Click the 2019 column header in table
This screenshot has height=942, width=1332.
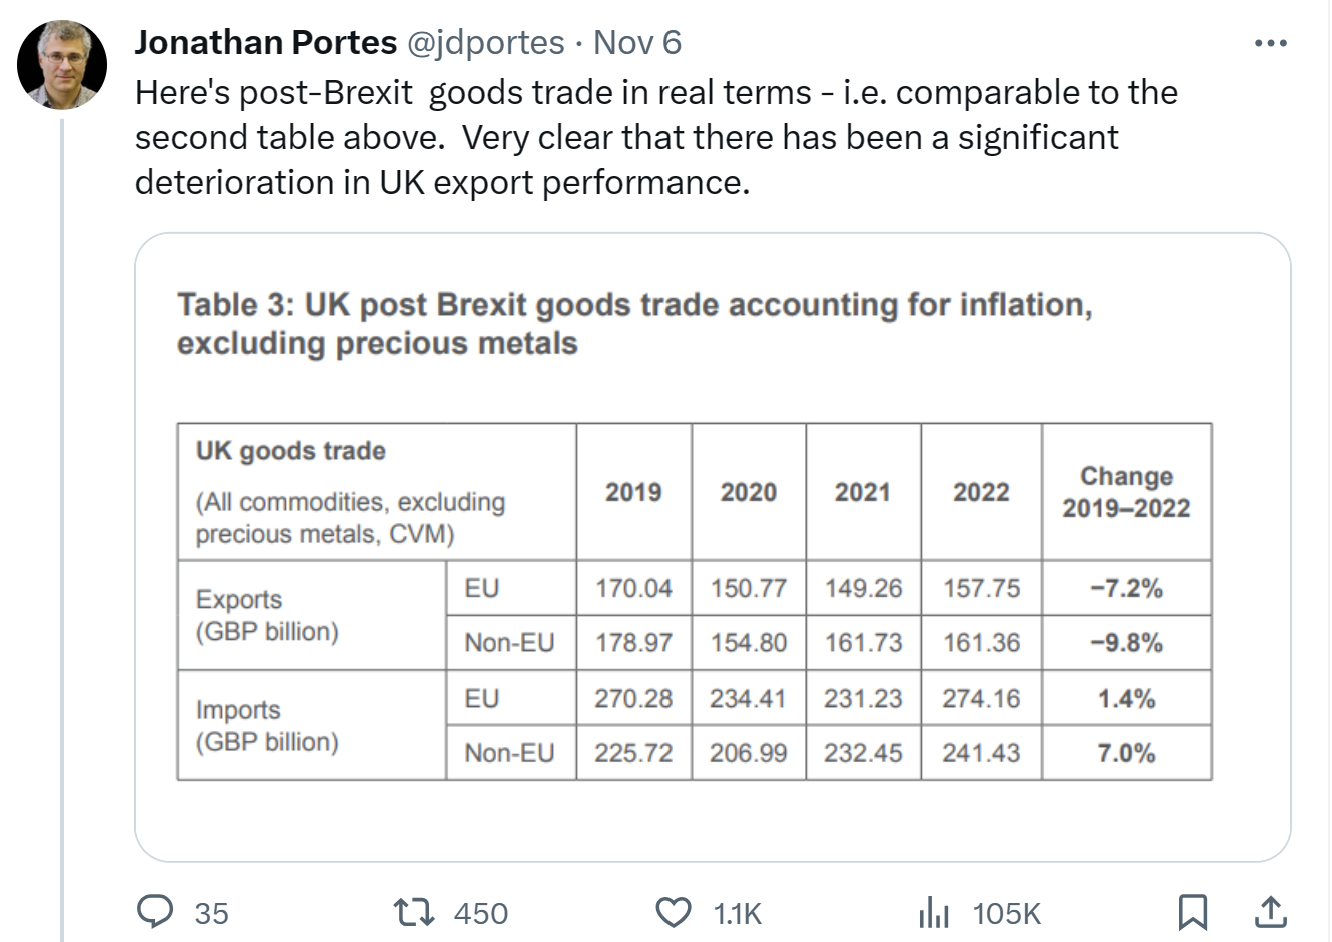point(633,492)
